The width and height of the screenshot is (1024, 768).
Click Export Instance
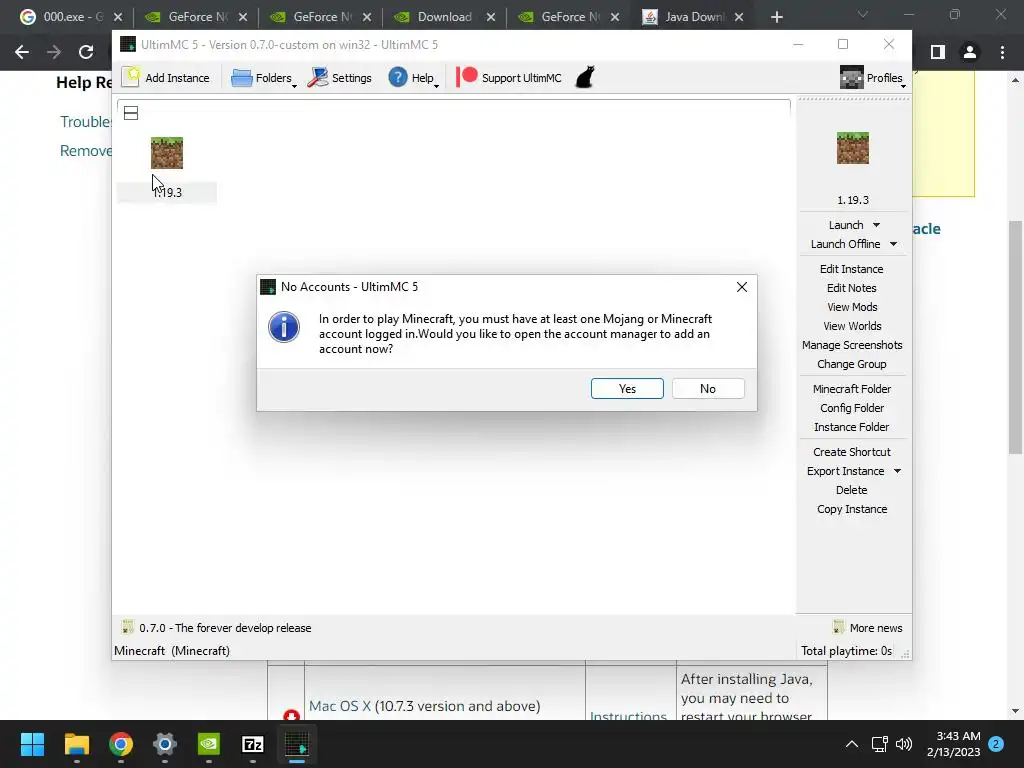[845, 471]
